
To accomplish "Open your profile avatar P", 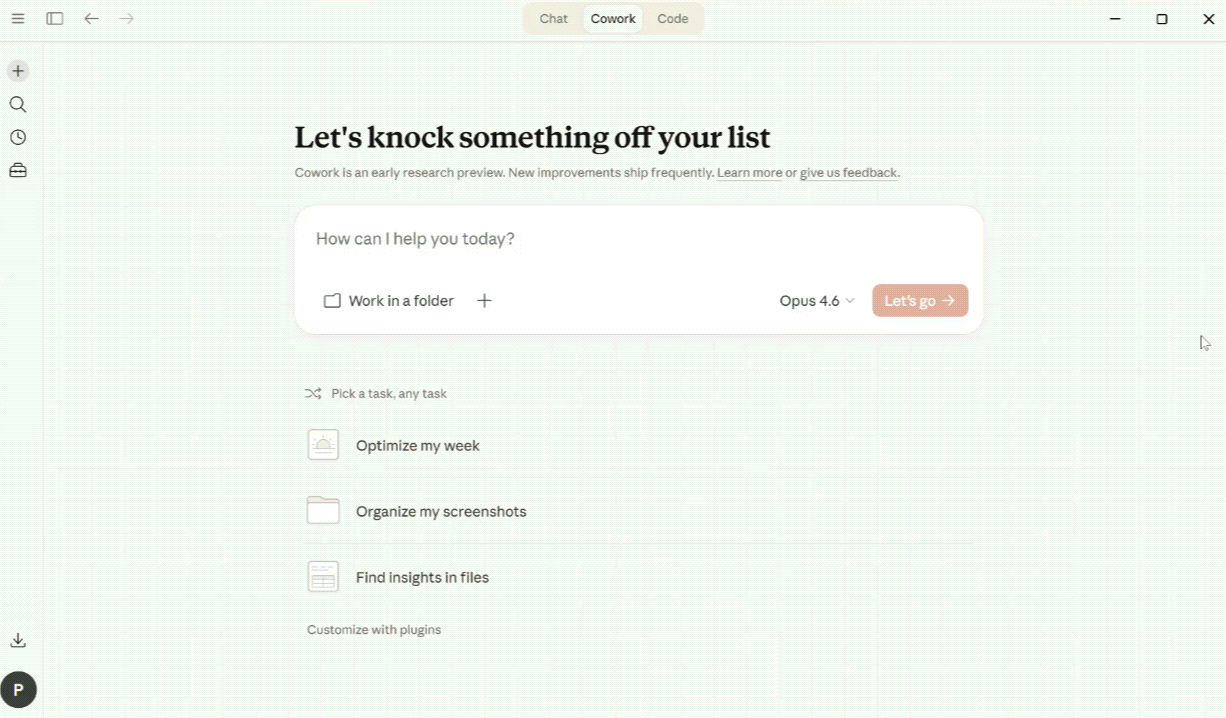I will [18, 689].
